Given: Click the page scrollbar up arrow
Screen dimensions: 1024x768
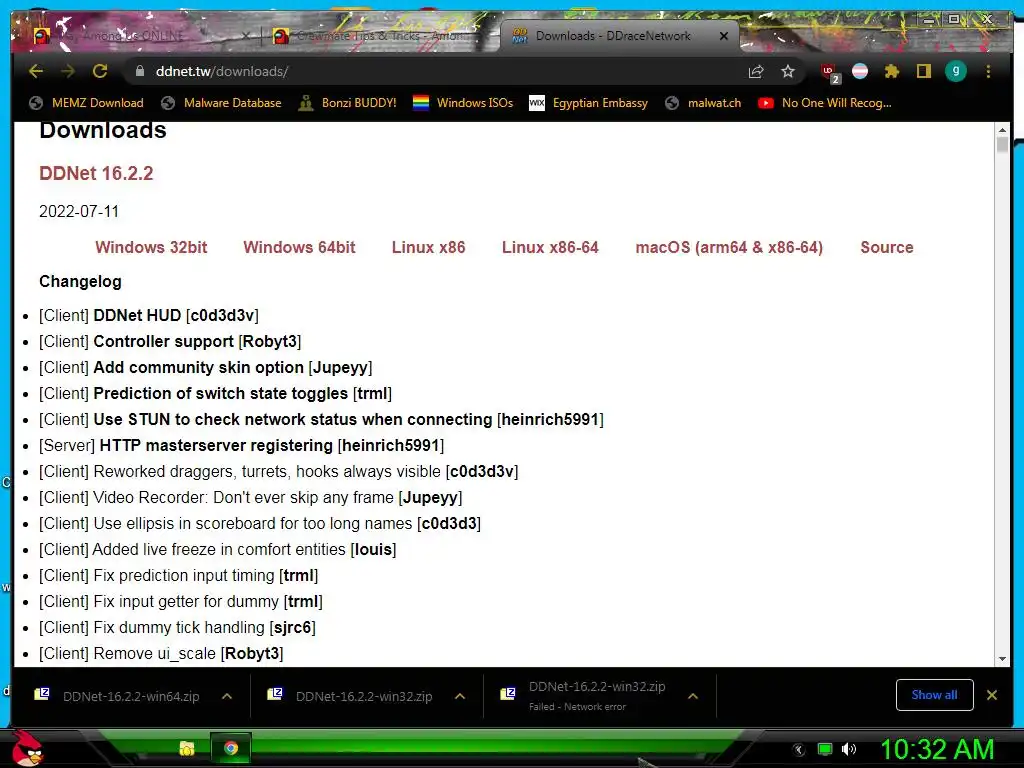Looking at the screenshot, I should tap(1002, 131).
